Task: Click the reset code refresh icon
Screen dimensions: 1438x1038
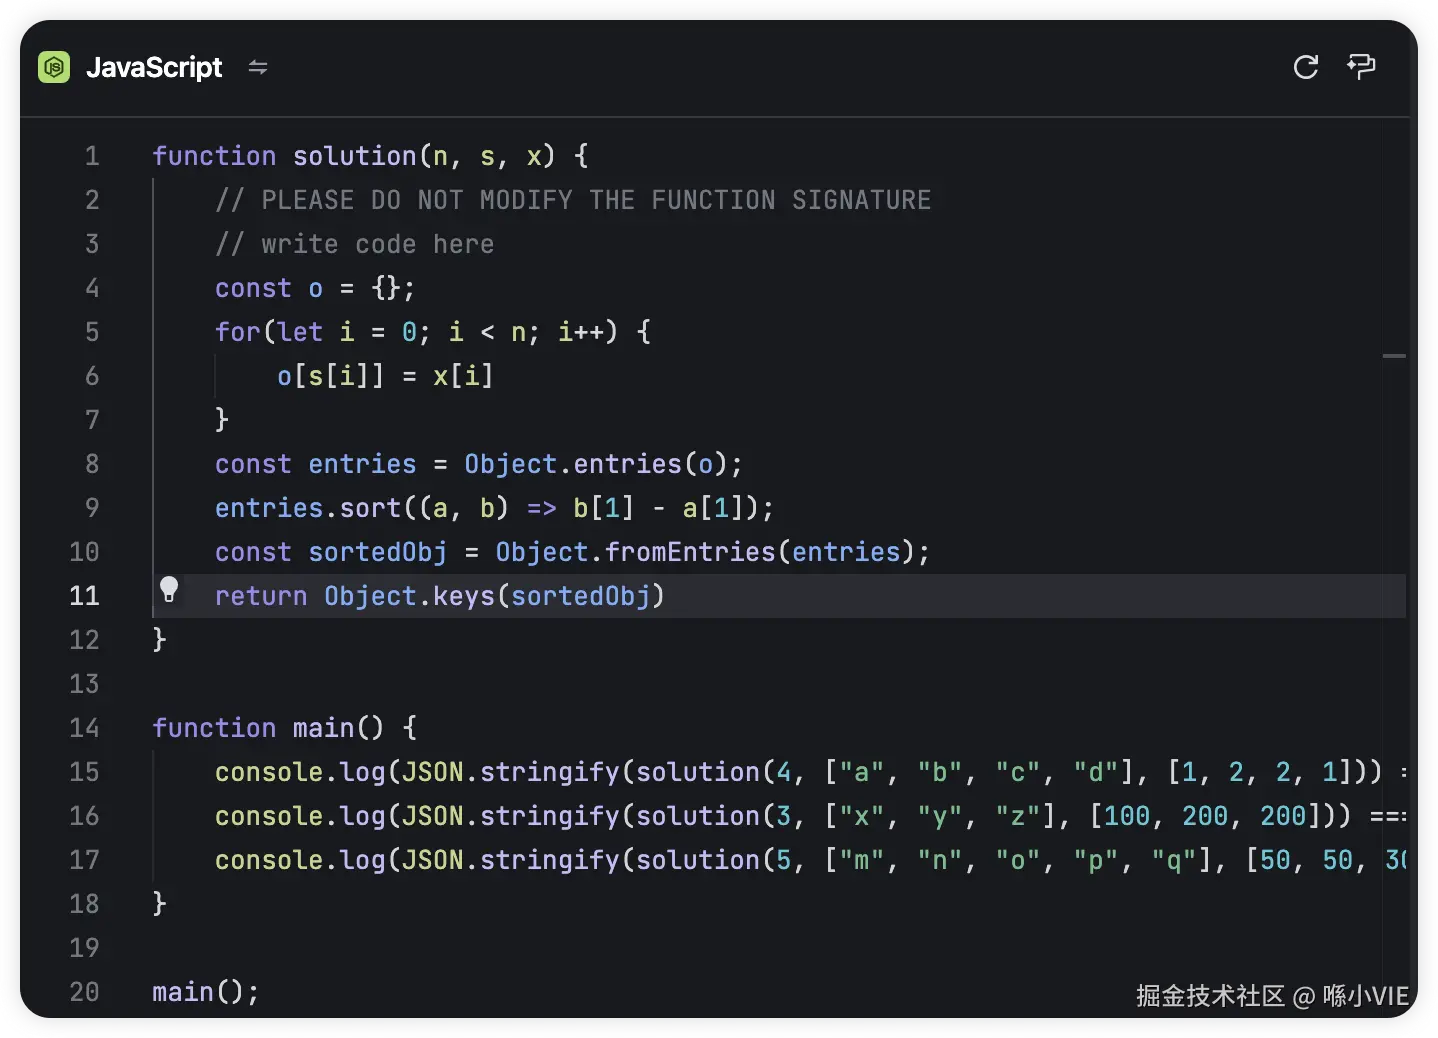Action: 1305,67
